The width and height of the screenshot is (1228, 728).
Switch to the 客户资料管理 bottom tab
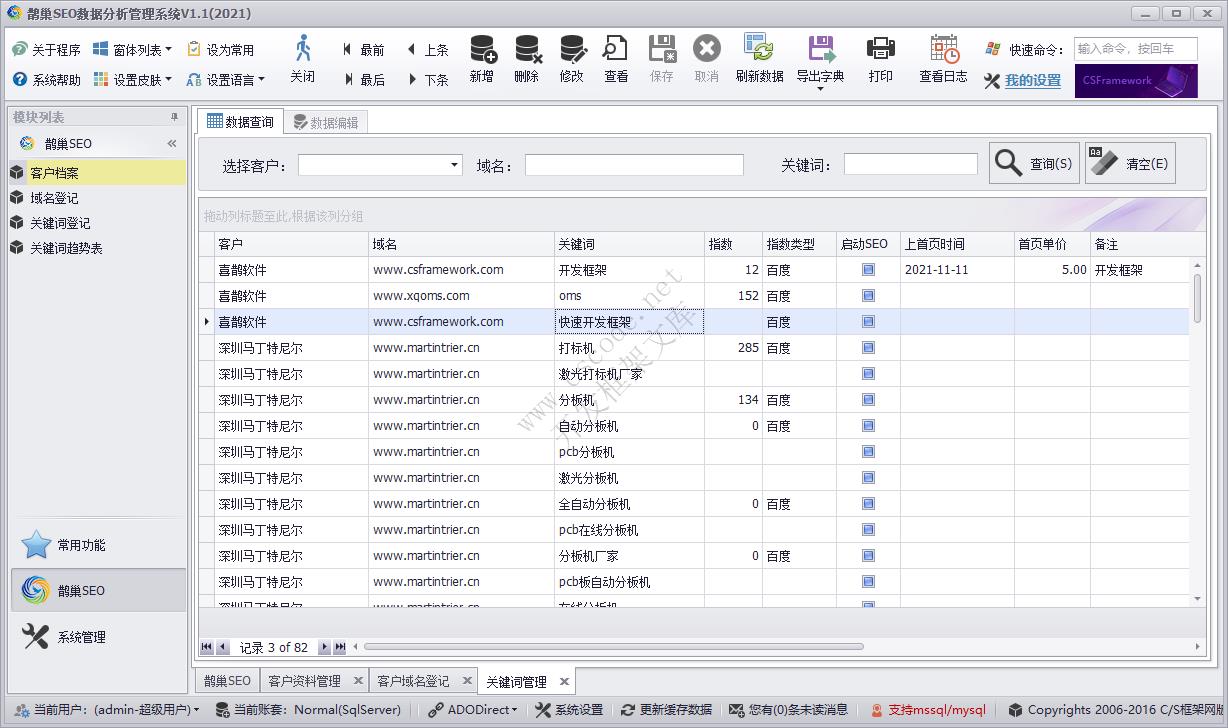click(304, 681)
